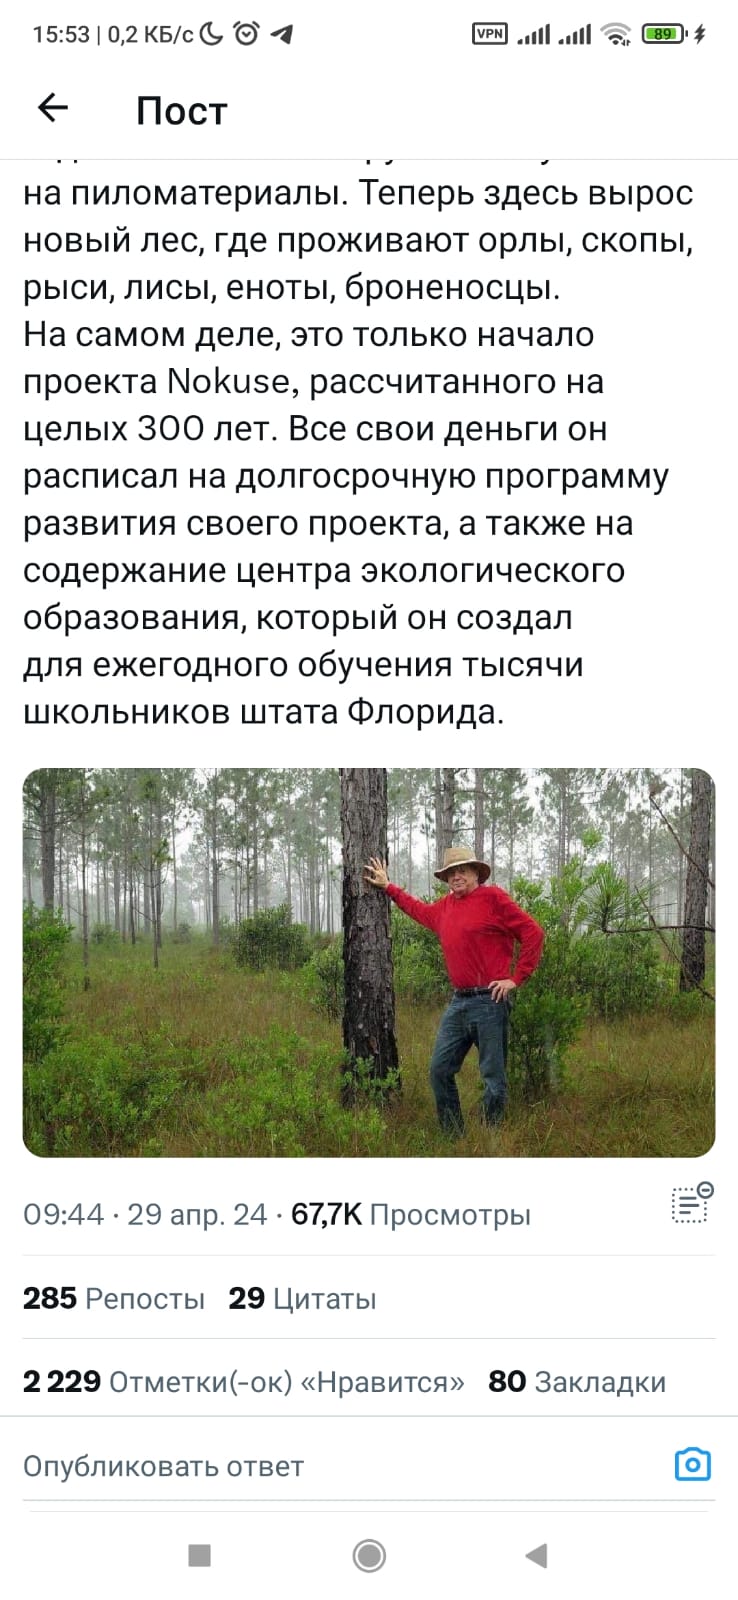Tap the Wi-Fi signal status icon
This screenshot has height=1600, width=738.
pos(617,34)
